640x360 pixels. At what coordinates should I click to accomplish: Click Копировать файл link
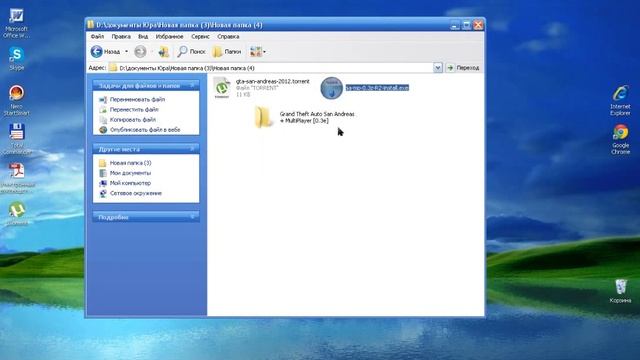point(133,120)
